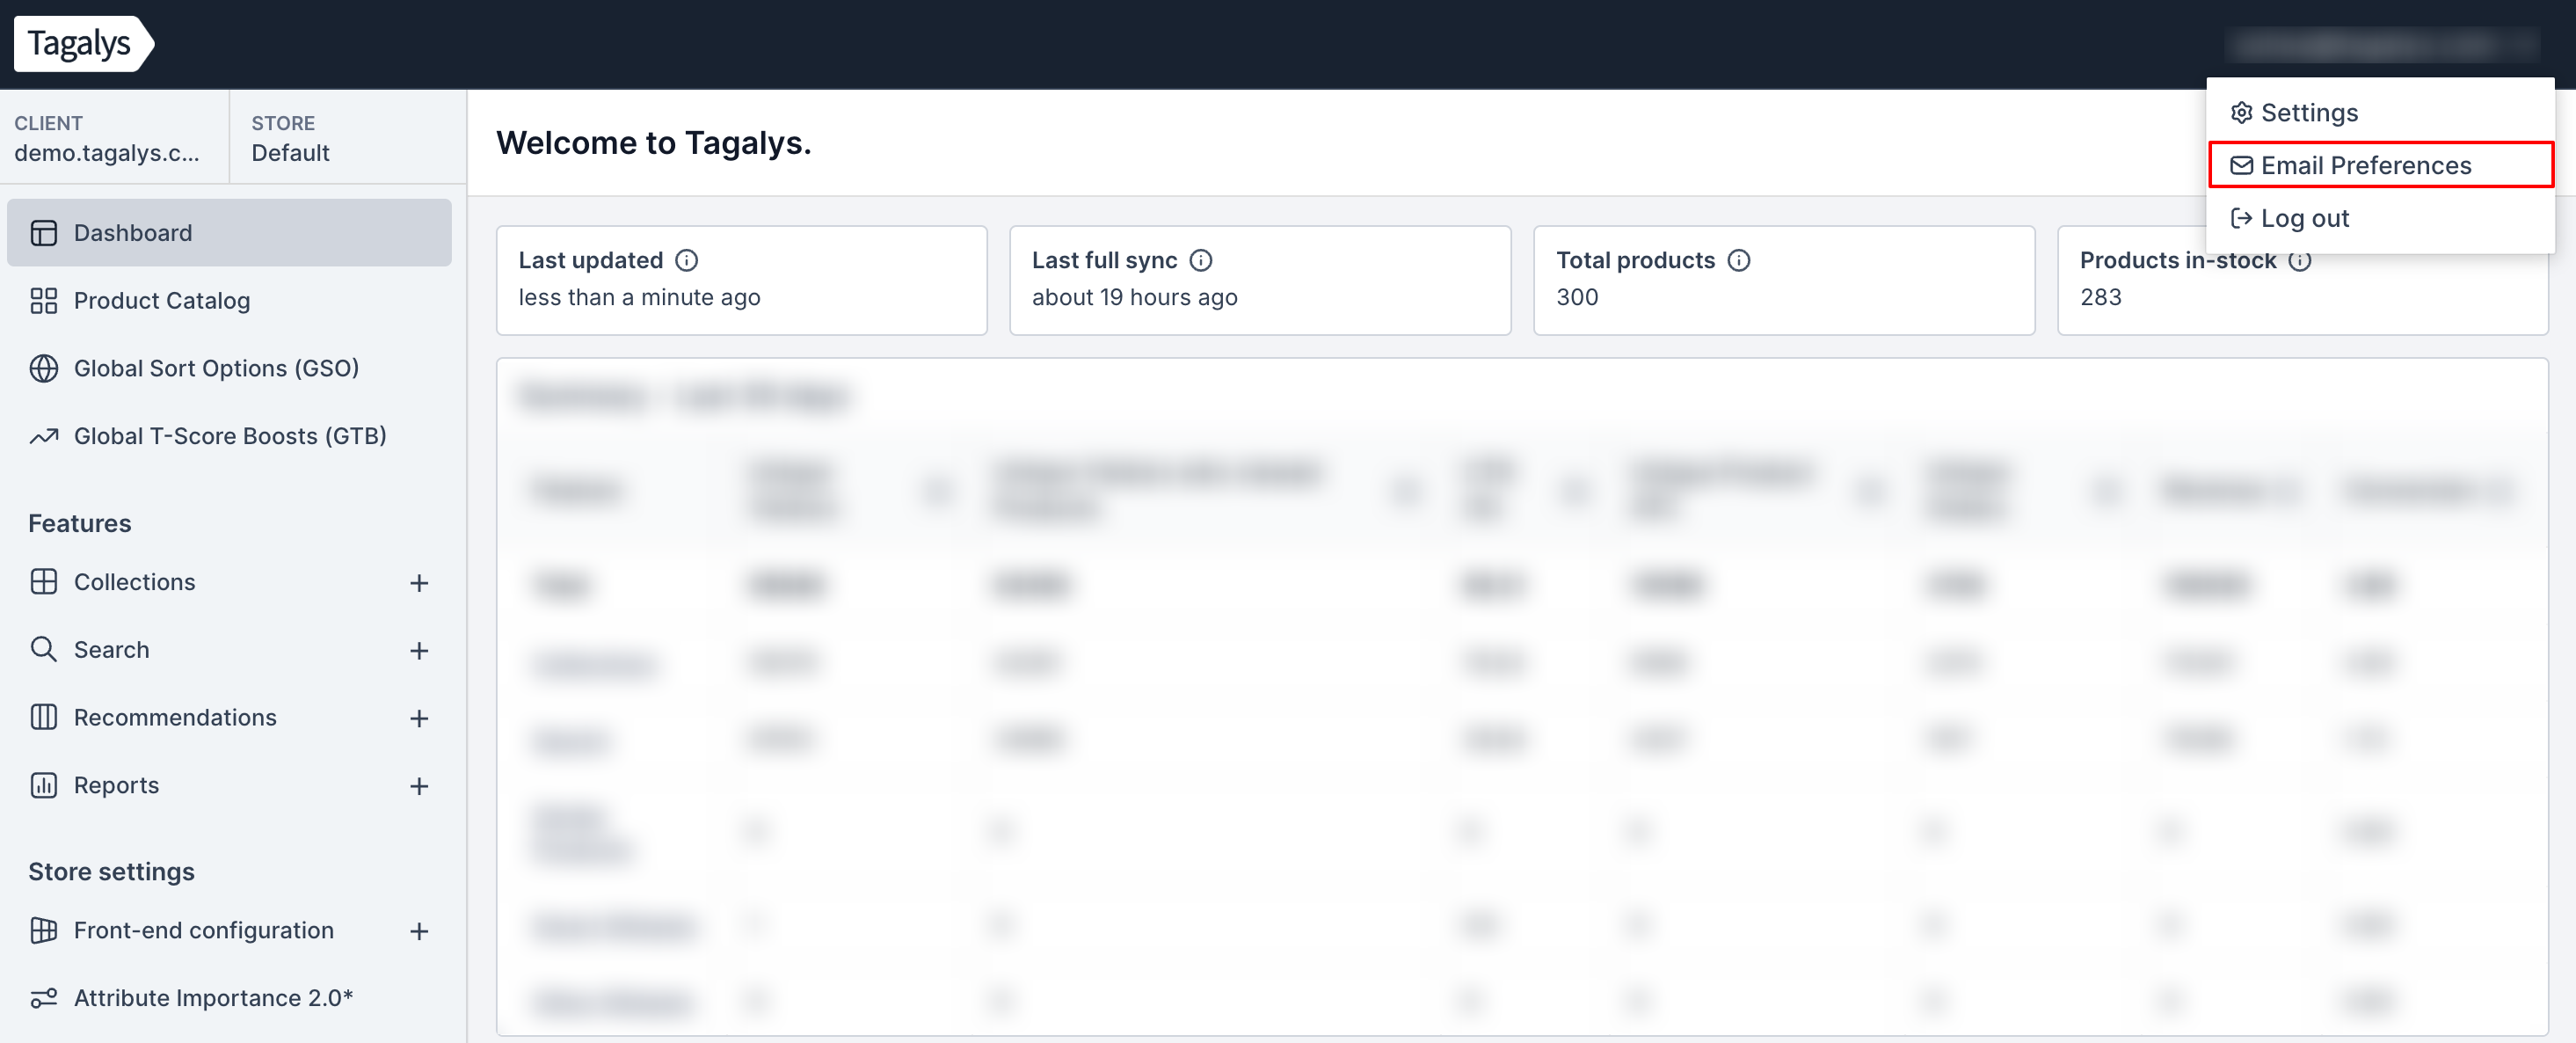
Task: Click the Global T-Score Boosts trend icon
Action: (x=44, y=436)
